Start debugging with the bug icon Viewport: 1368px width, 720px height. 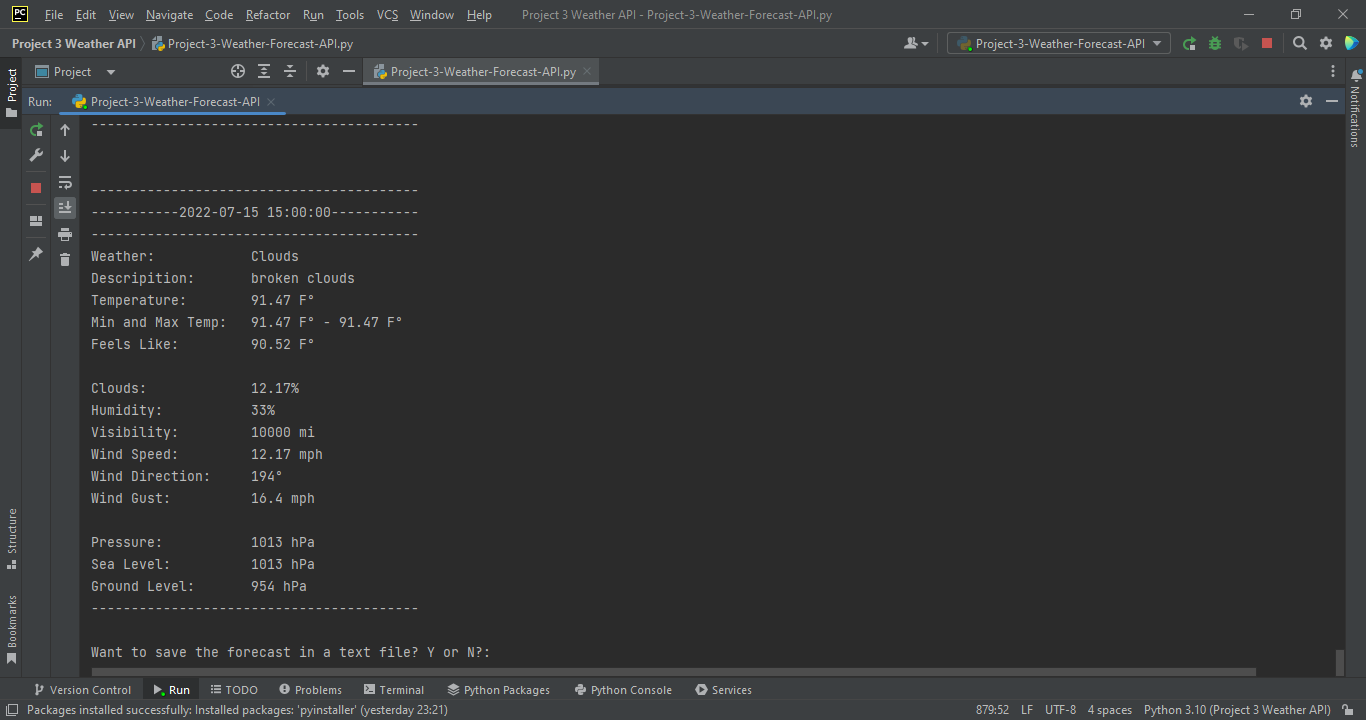(1213, 43)
